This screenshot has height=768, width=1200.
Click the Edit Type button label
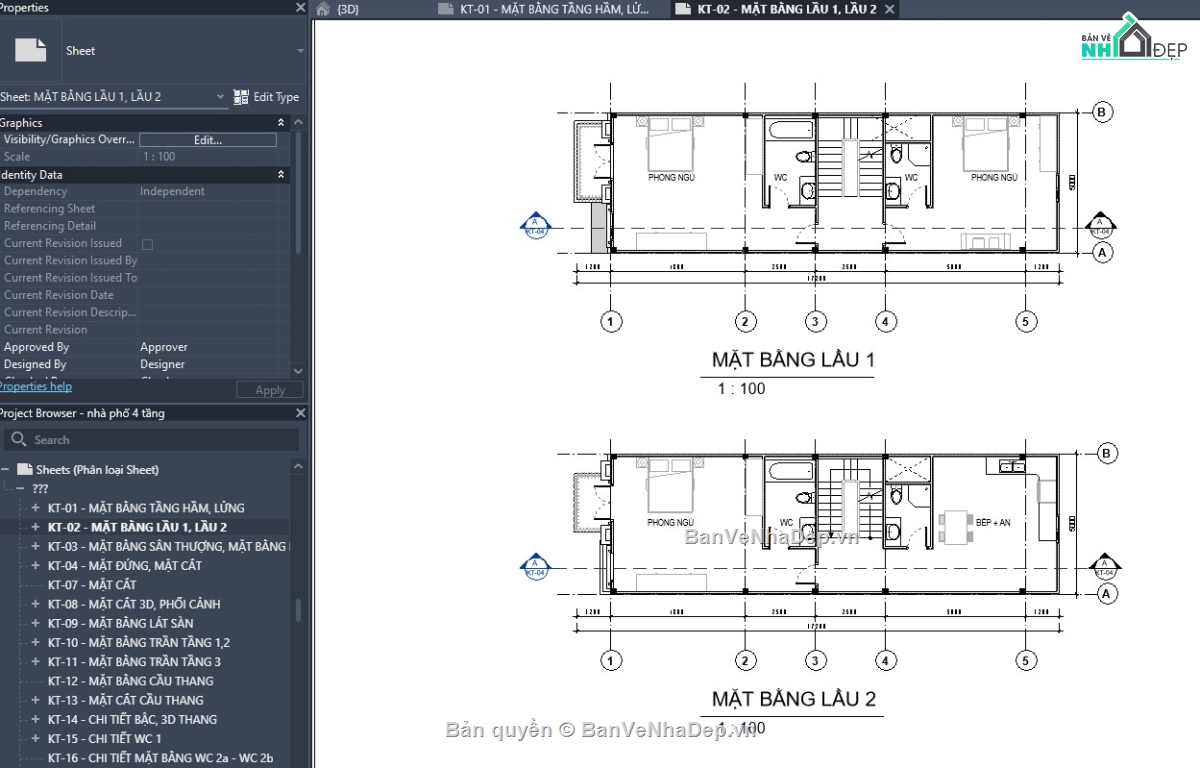(x=276, y=97)
